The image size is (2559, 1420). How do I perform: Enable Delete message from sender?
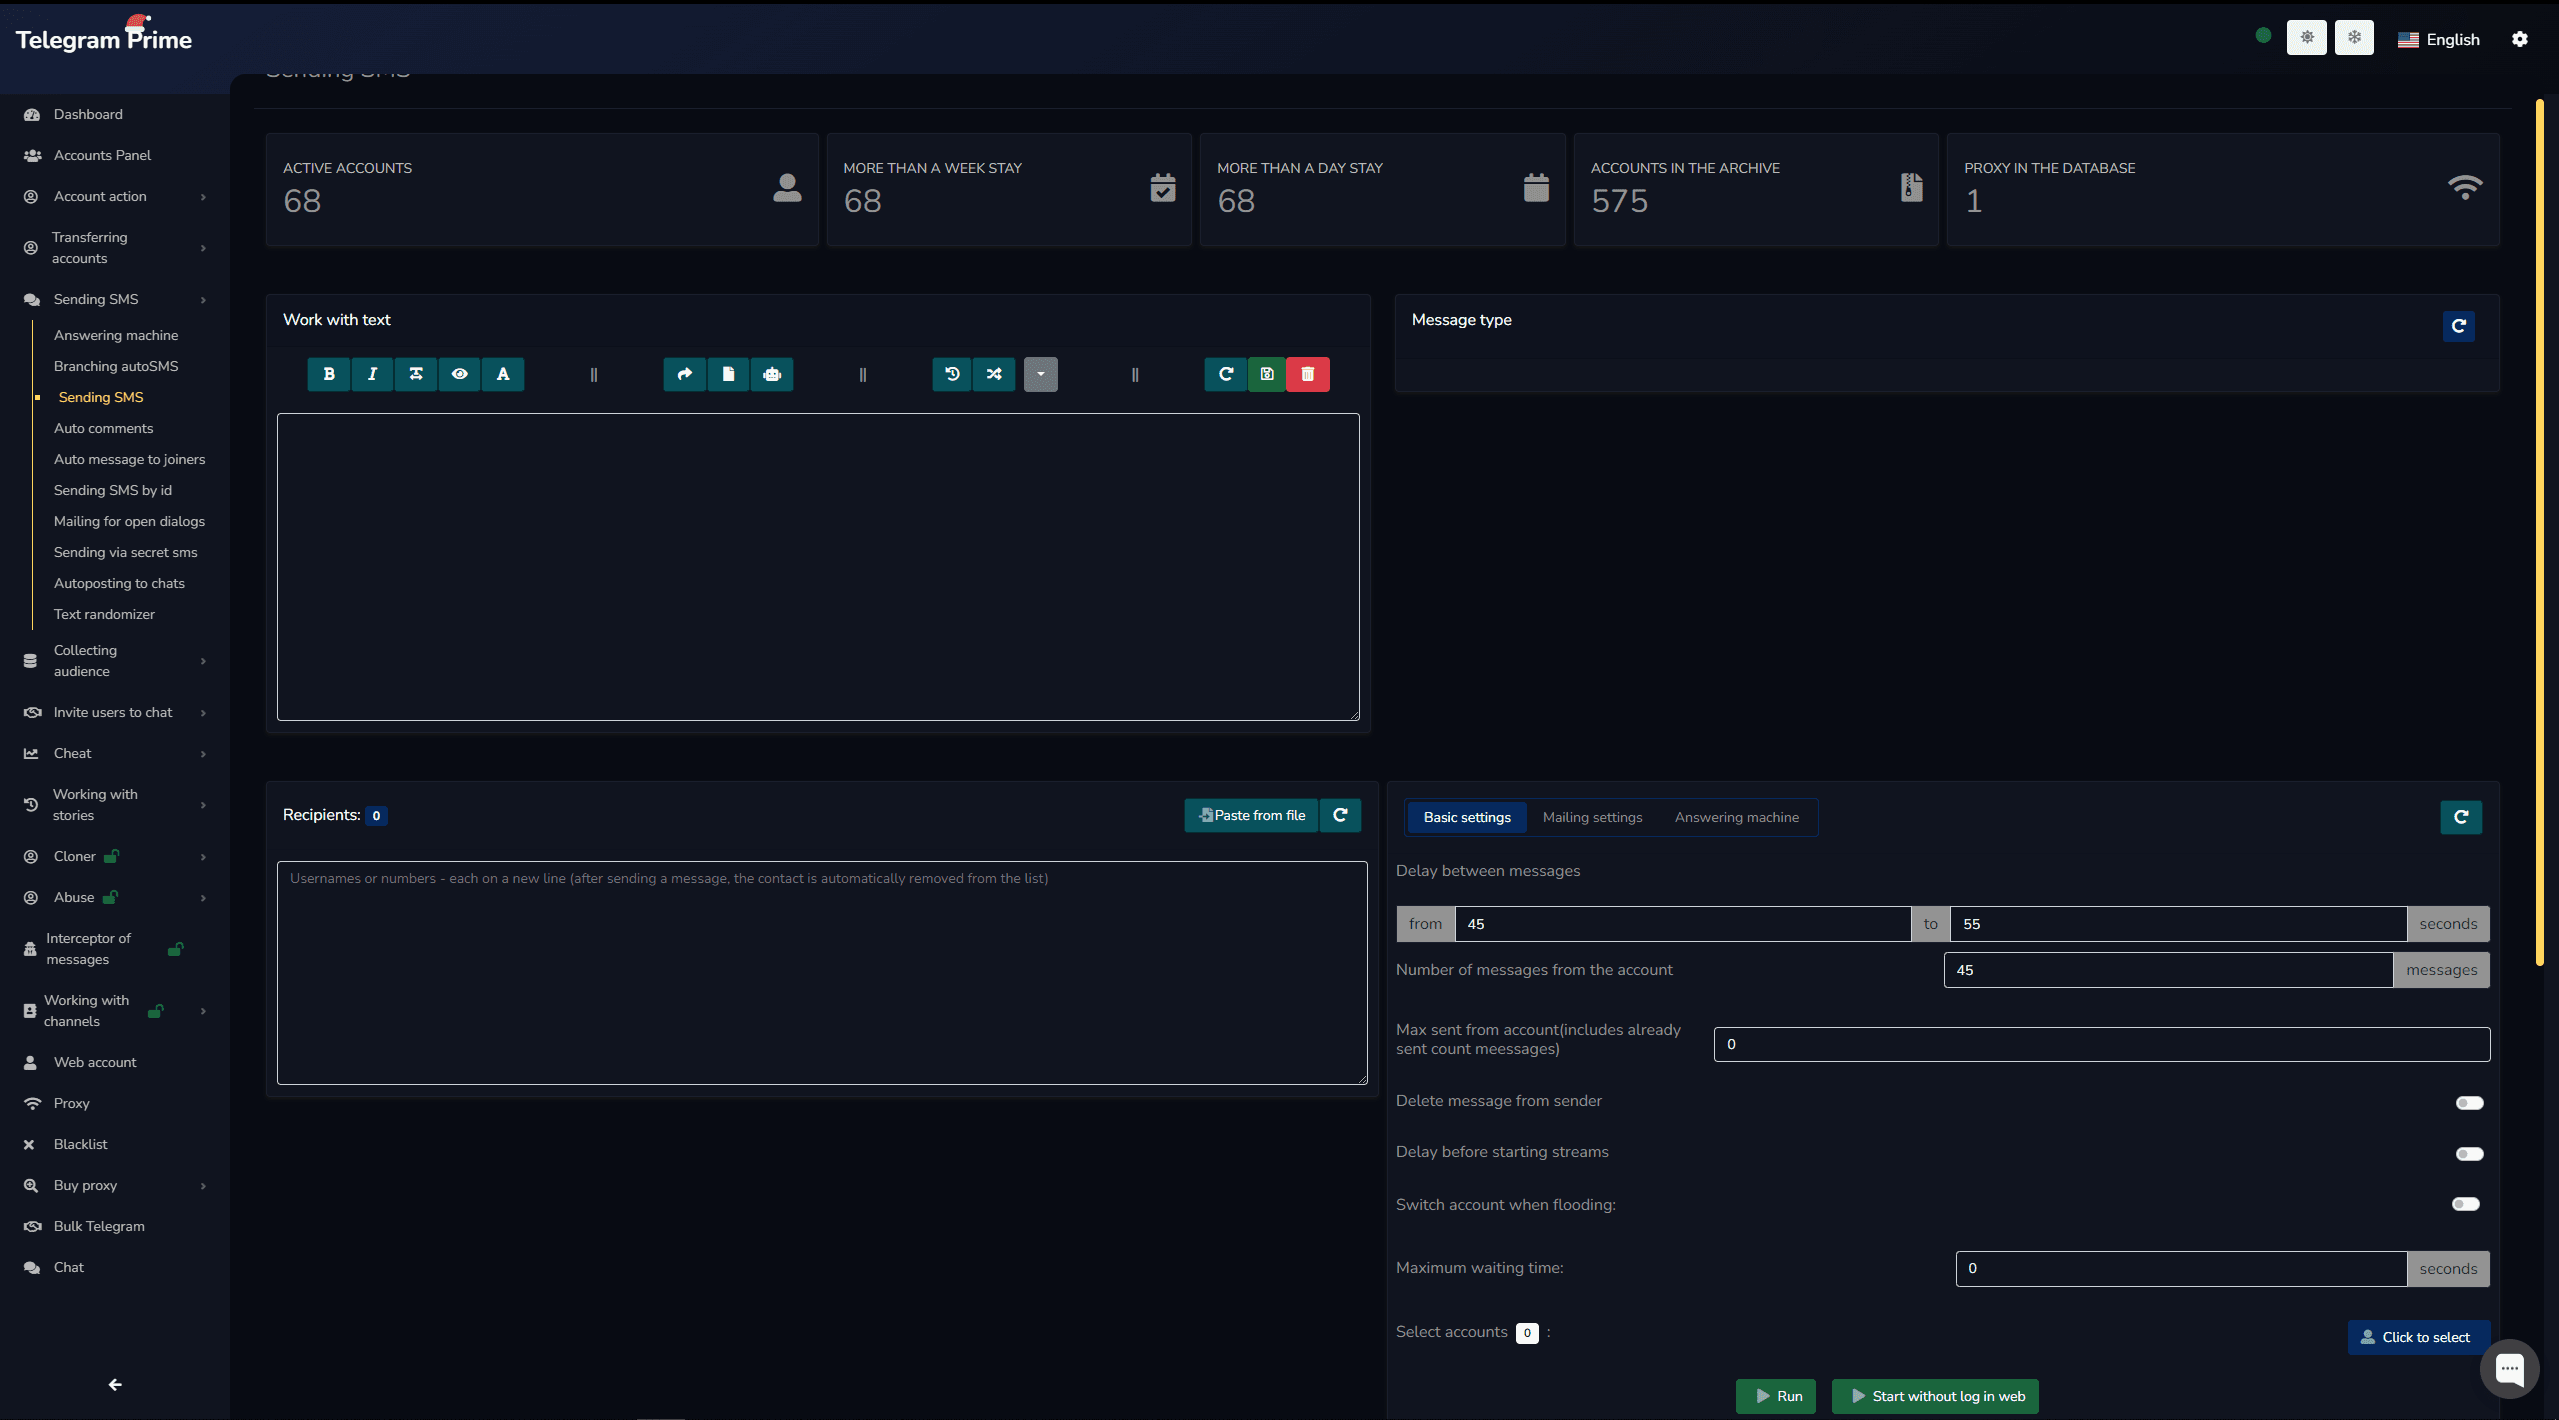(2468, 1102)
